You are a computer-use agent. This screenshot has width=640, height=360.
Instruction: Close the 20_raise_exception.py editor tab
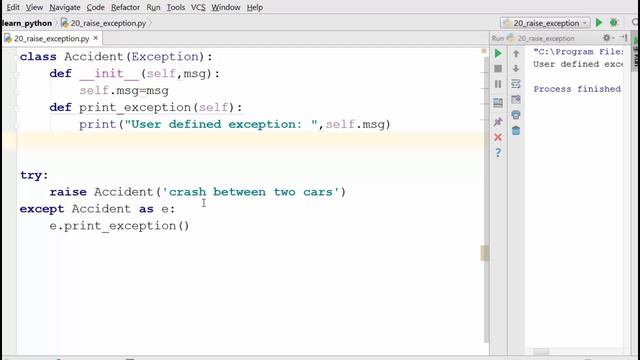click(96, 38)
